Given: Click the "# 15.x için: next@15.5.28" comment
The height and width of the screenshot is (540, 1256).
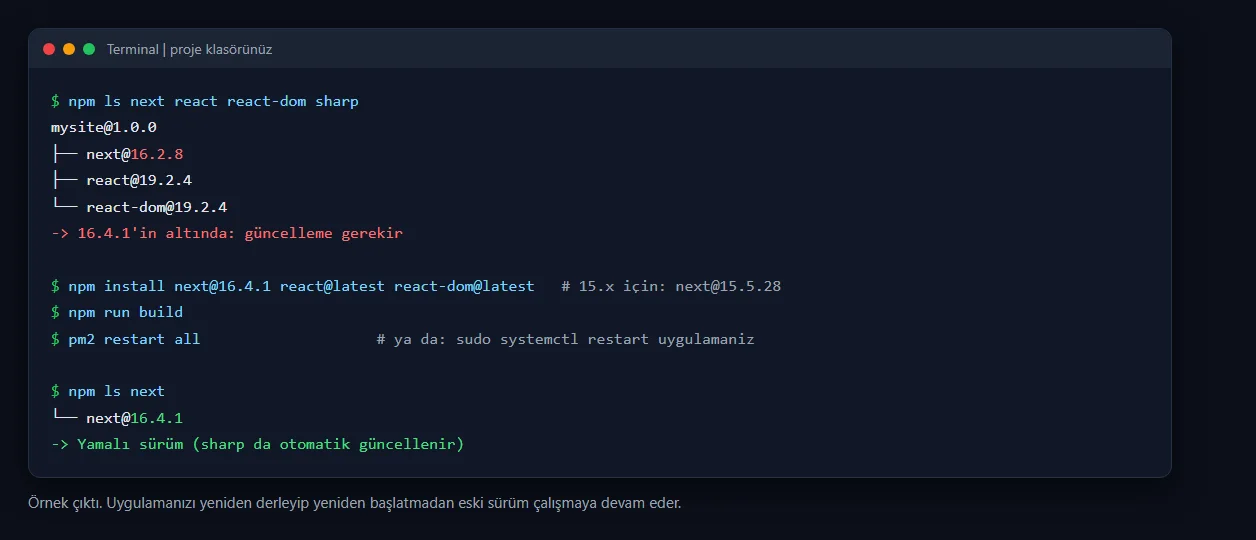Looking at the screenshot, I should tap(671, 286).
